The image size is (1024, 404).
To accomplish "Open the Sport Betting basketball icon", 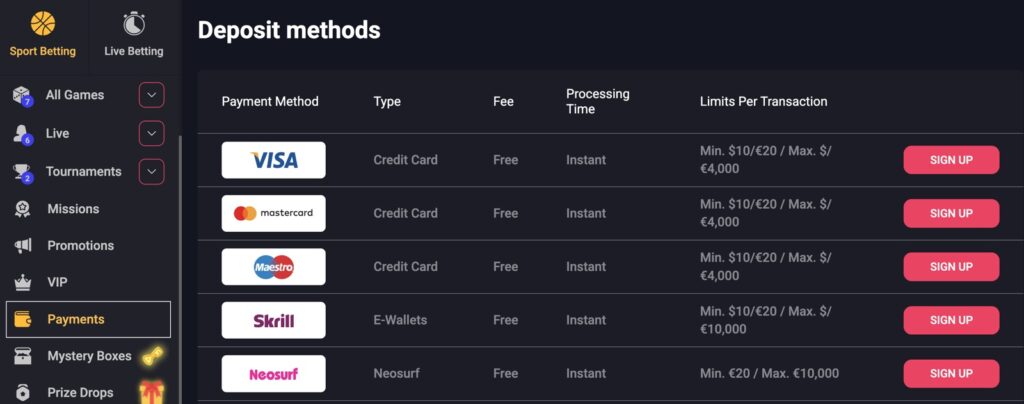I will (x=42, y=23).
